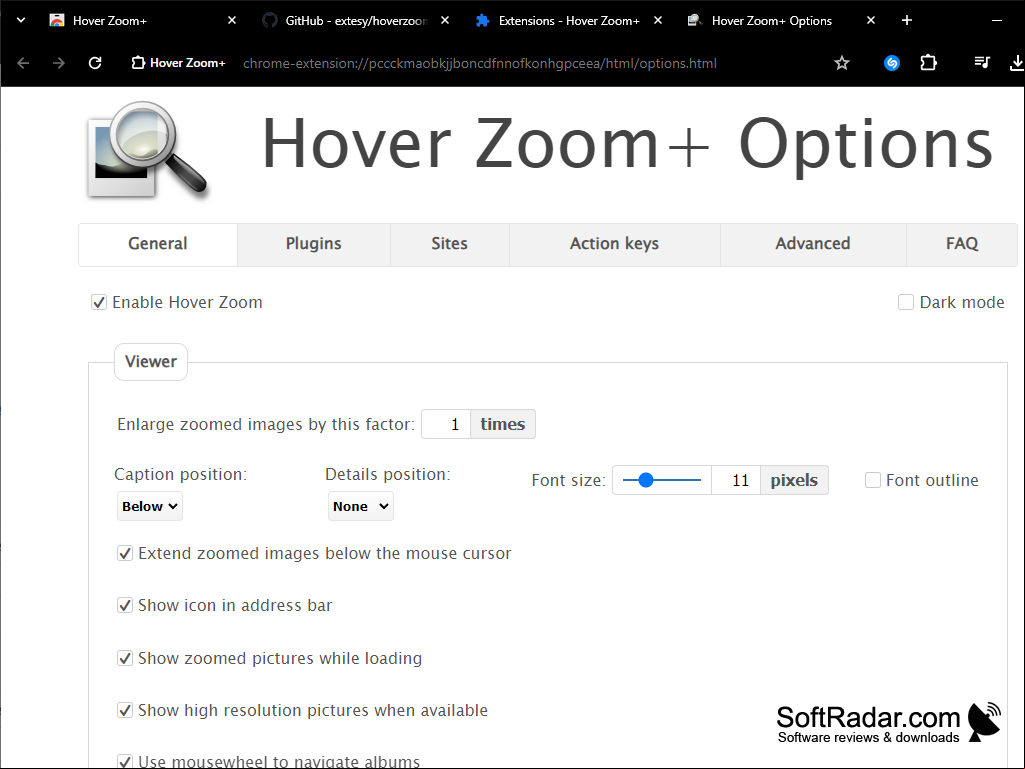Open the Advanced options tab
1025x769 pixels.
pyautogui.click(x=813, y=244)
